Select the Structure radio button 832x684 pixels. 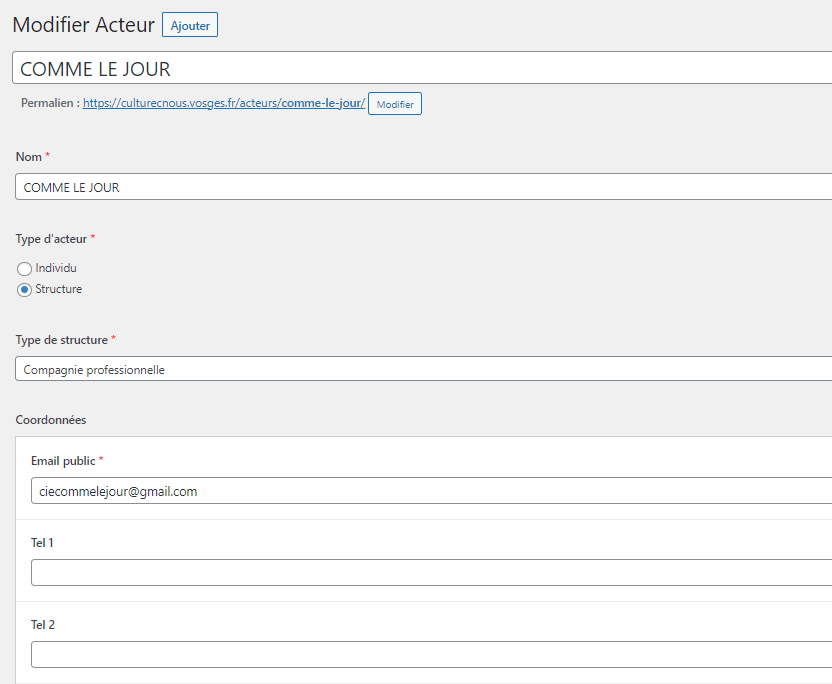(x=24, y=290)
